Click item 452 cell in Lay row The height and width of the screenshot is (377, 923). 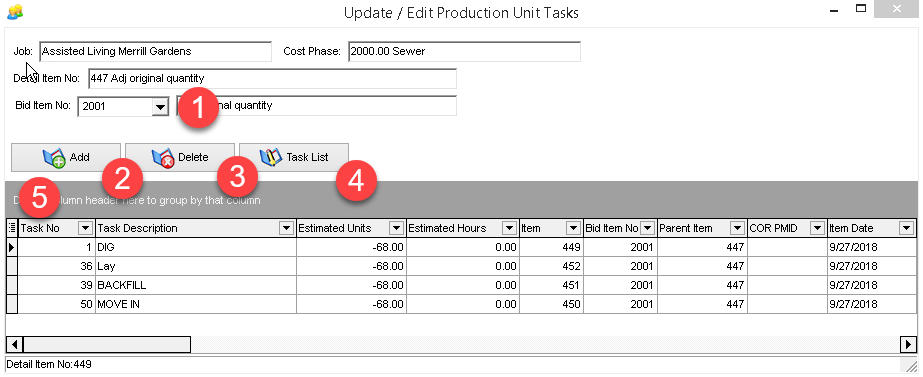551,266
